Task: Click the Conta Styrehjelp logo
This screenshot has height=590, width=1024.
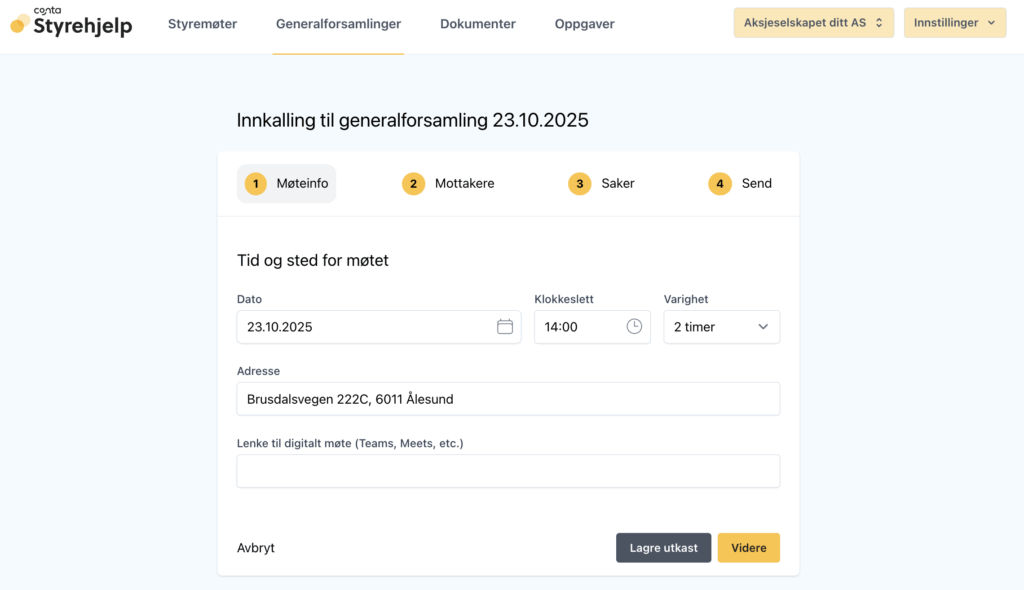Action: pos(71,23)
